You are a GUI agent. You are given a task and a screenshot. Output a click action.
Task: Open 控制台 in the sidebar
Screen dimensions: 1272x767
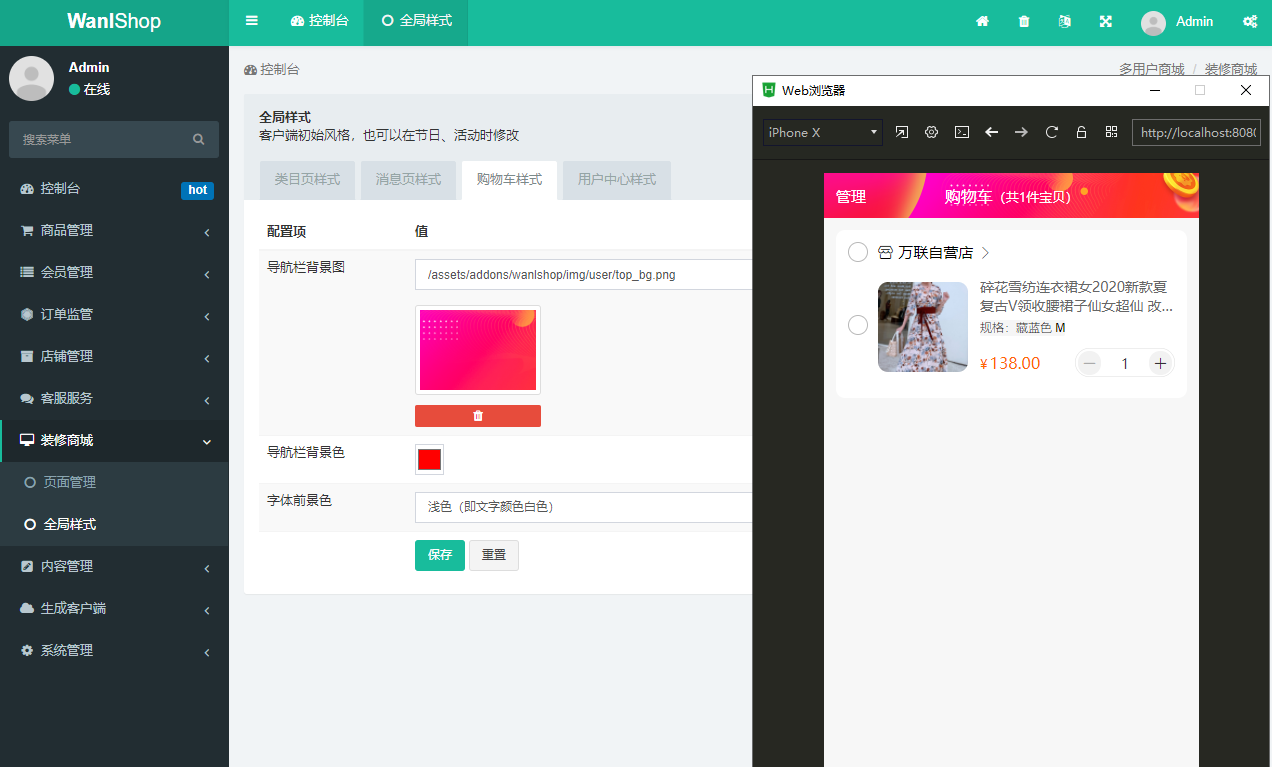(114, 188)
